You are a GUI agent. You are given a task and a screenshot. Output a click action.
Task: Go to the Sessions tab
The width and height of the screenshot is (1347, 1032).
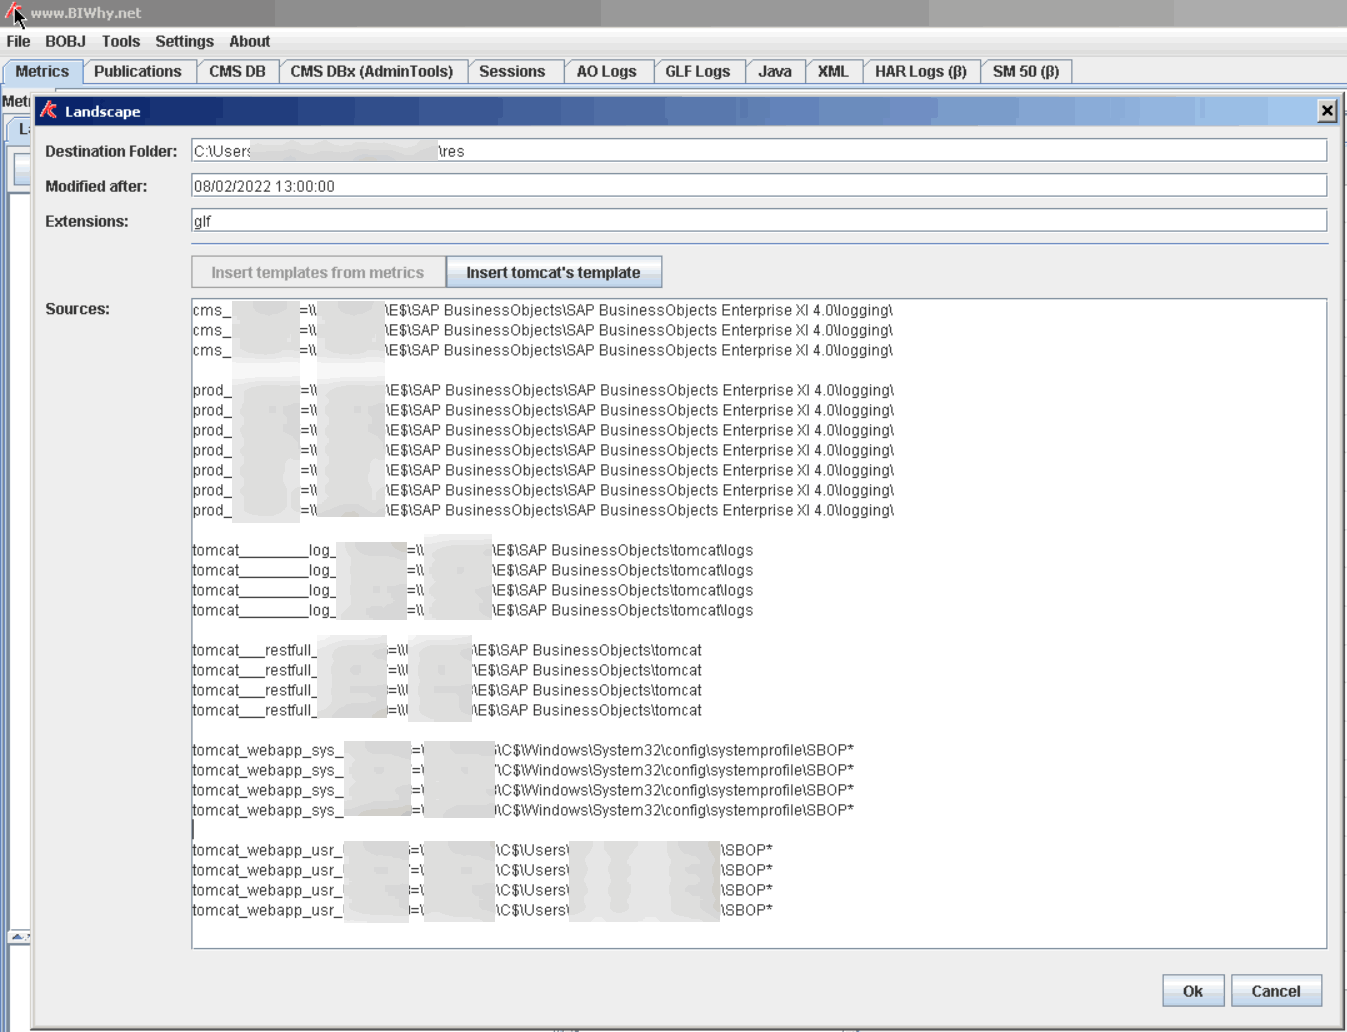(512, 72)
